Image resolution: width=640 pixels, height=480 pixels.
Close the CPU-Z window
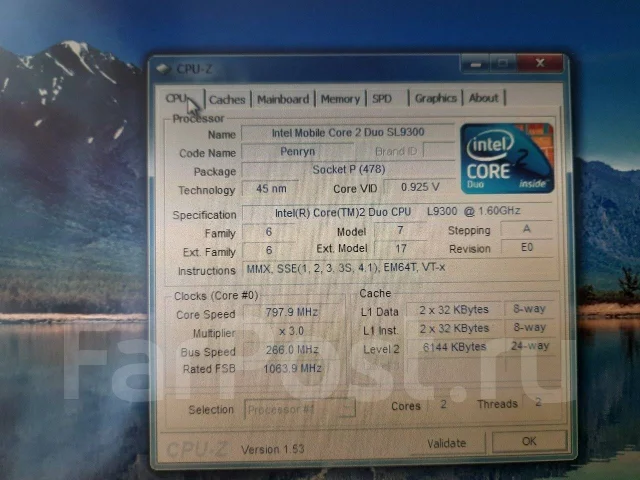[540, 63]
